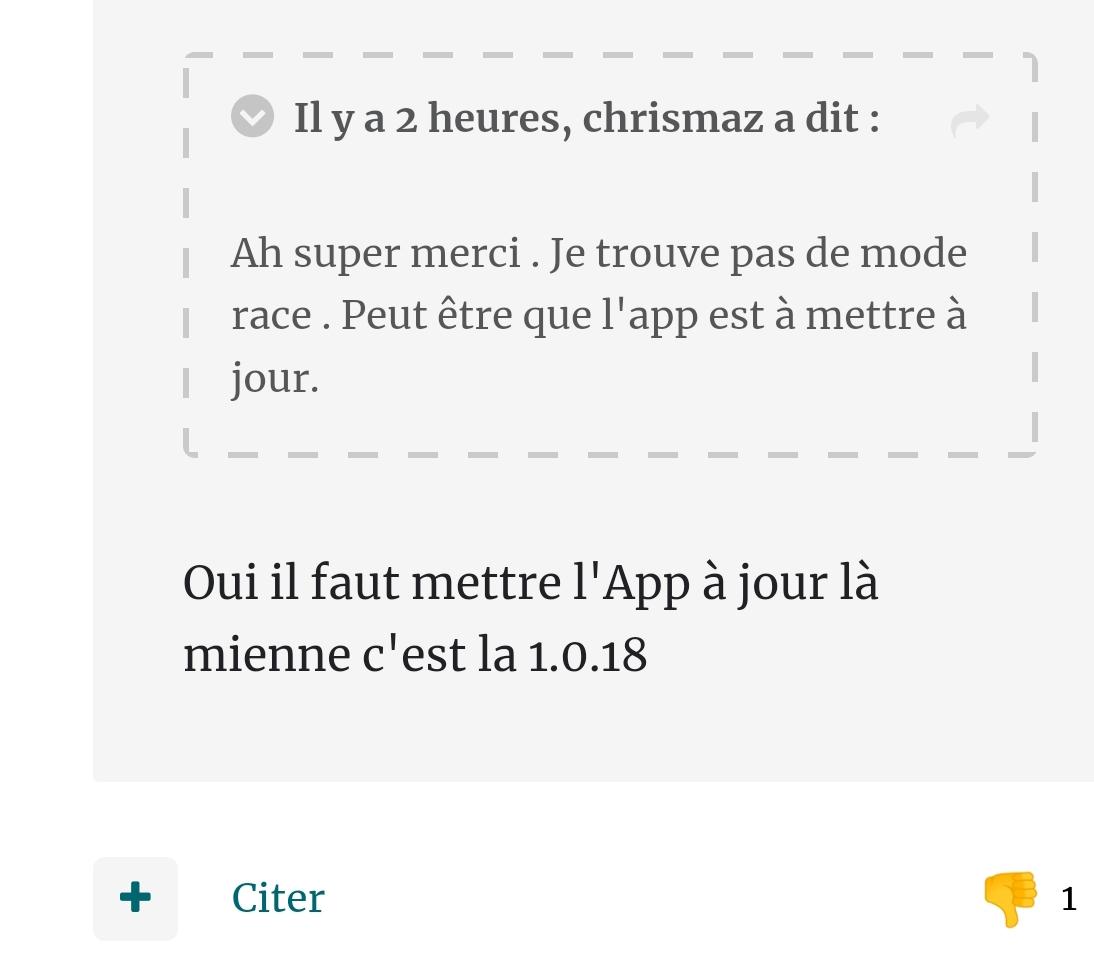
Task: Click the Citer link
Action: [278, 898]
